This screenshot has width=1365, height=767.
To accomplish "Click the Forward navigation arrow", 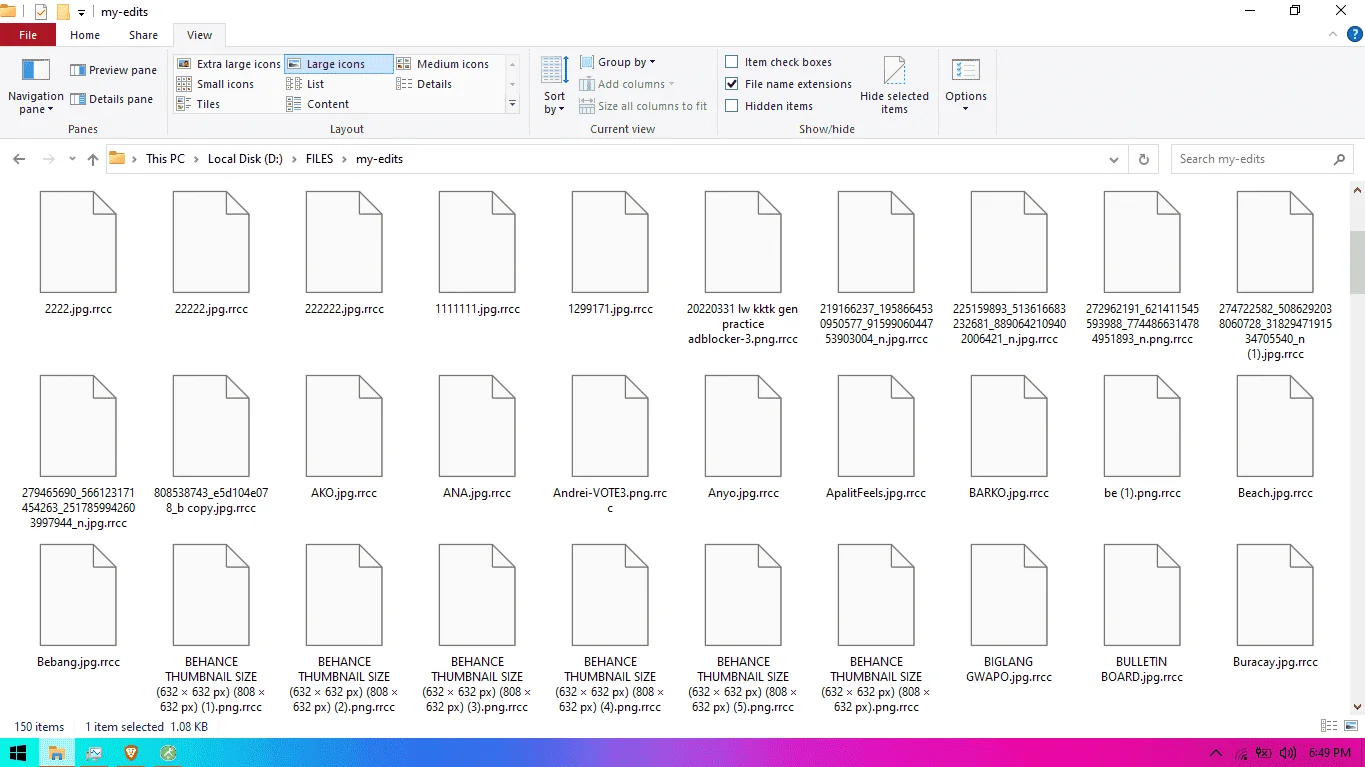I will point(48,159).
